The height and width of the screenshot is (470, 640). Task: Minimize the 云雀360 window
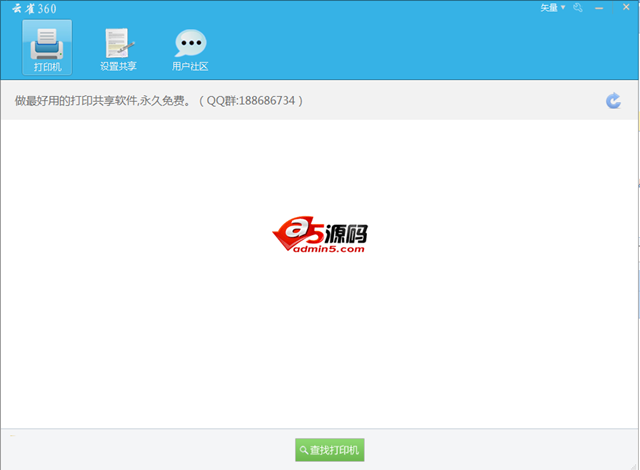[599, 8]
